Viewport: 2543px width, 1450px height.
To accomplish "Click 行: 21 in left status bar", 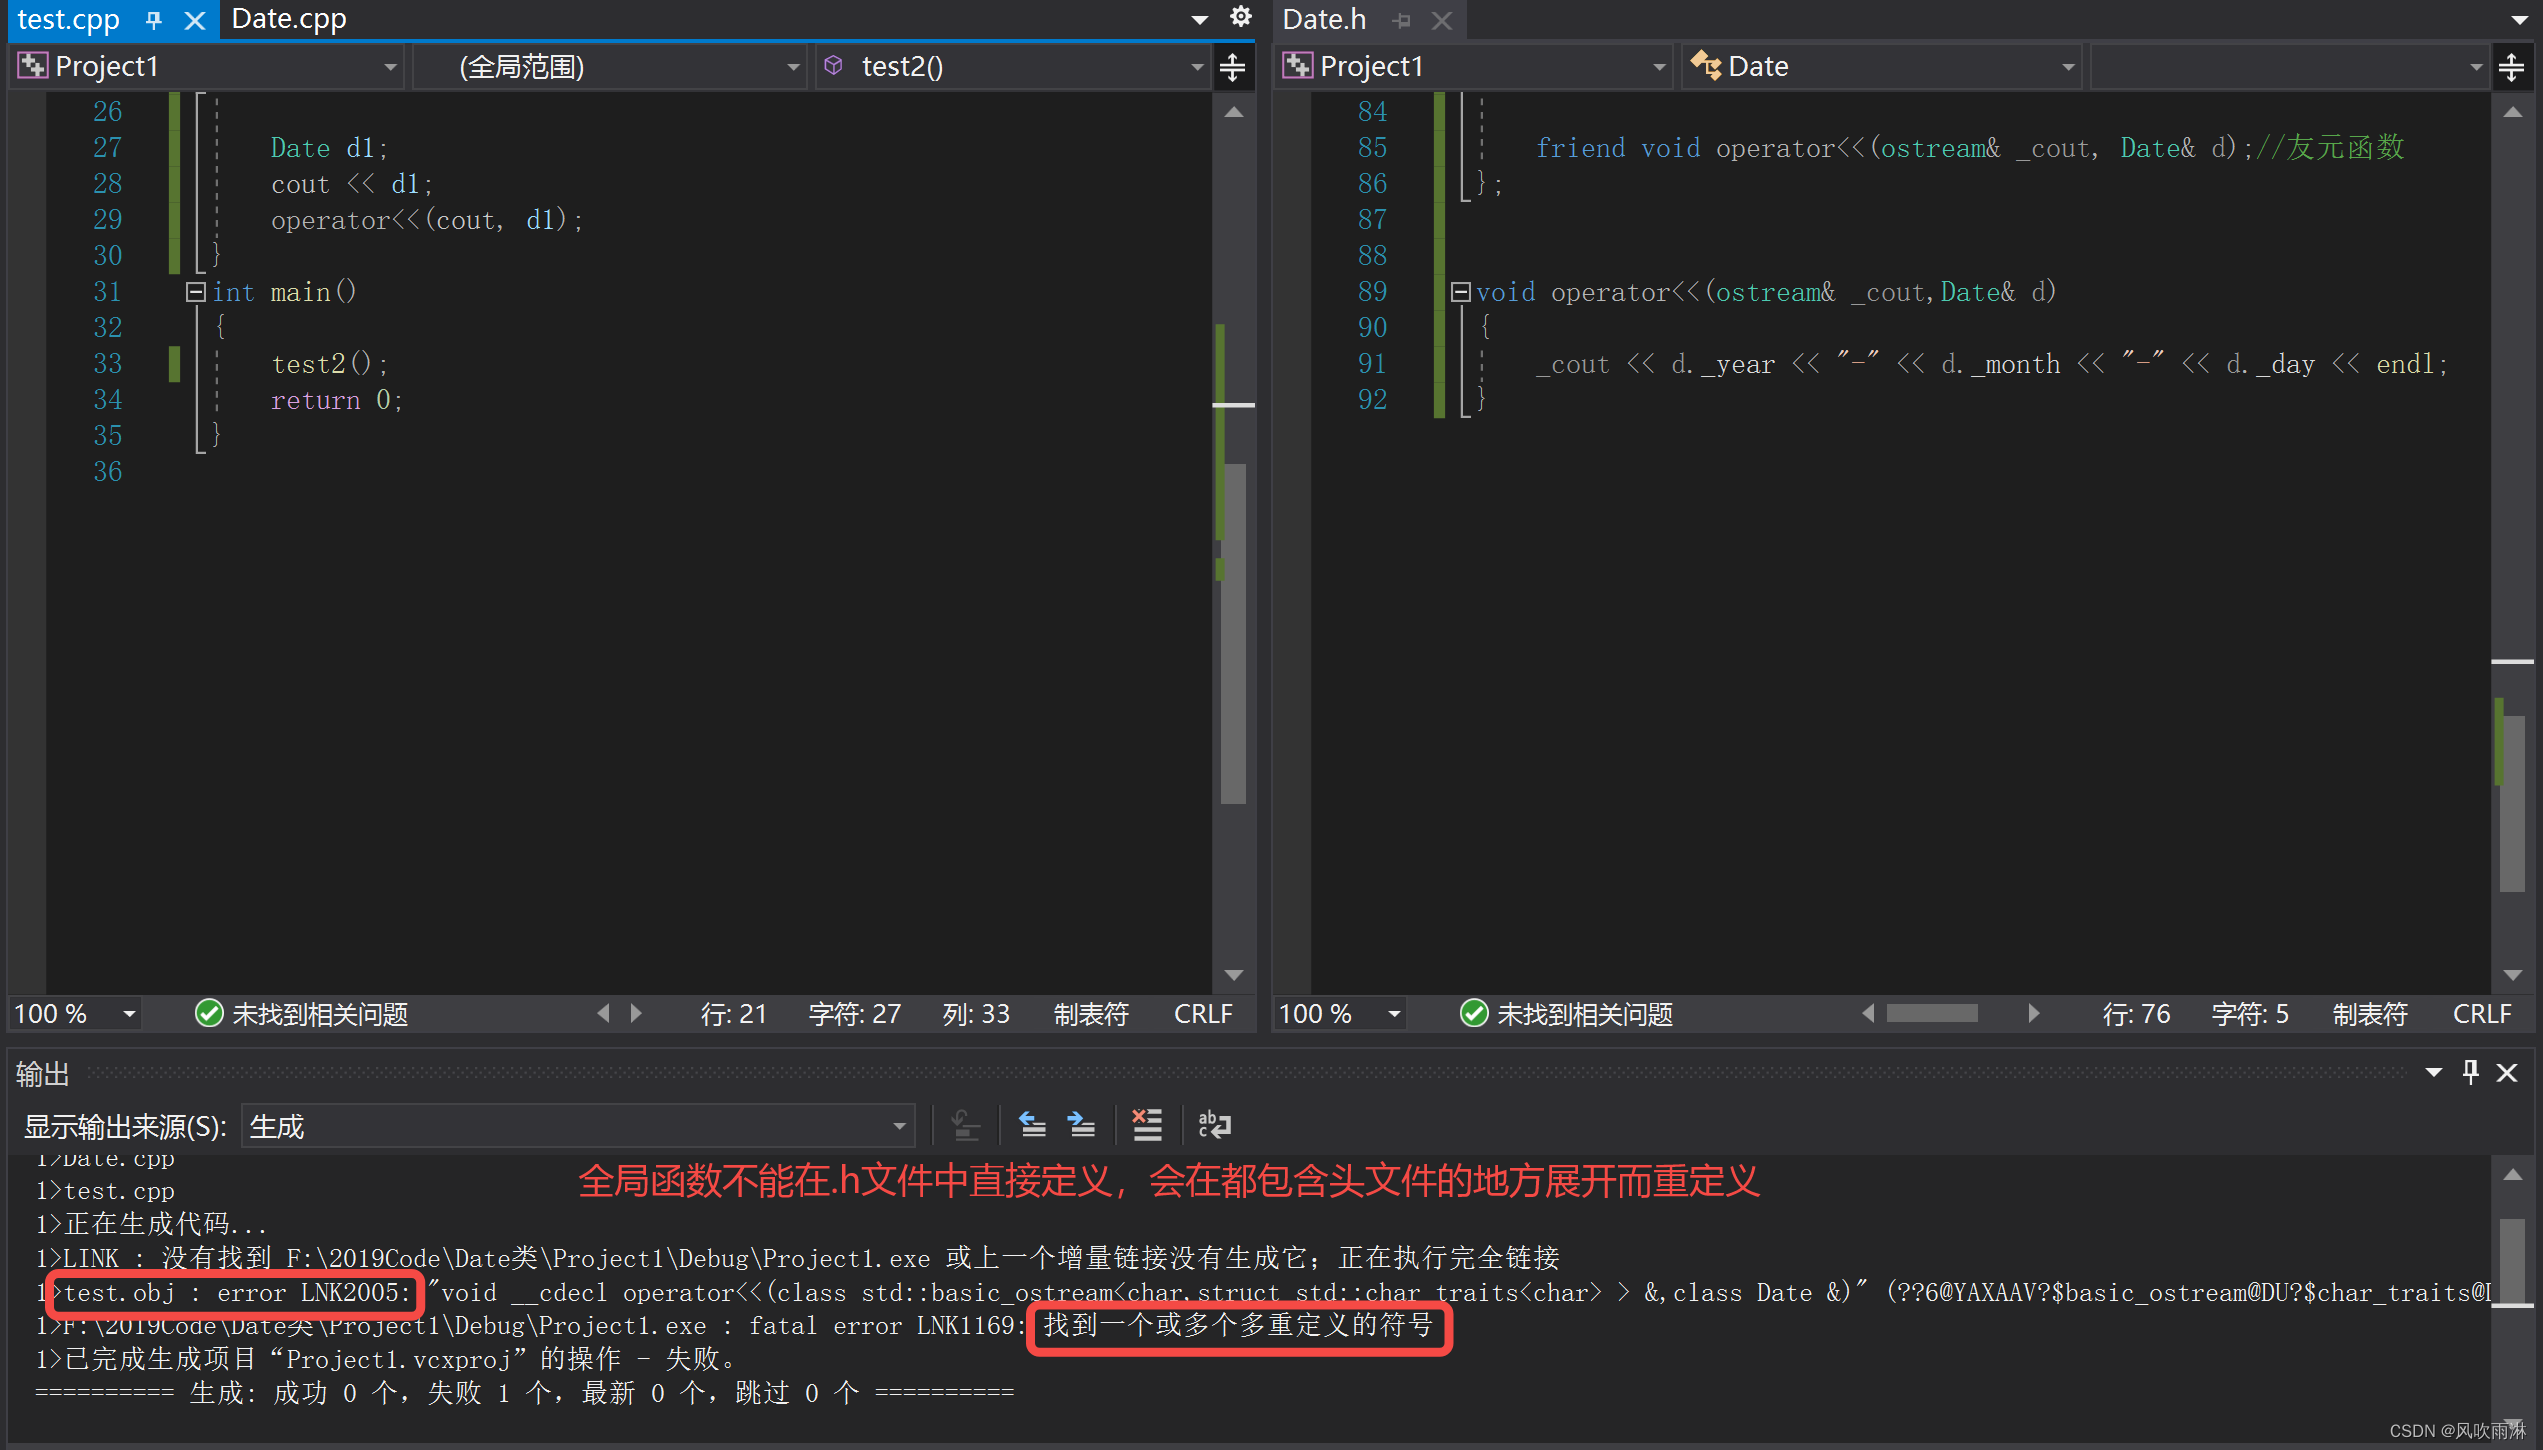I will click(733, 1014).
